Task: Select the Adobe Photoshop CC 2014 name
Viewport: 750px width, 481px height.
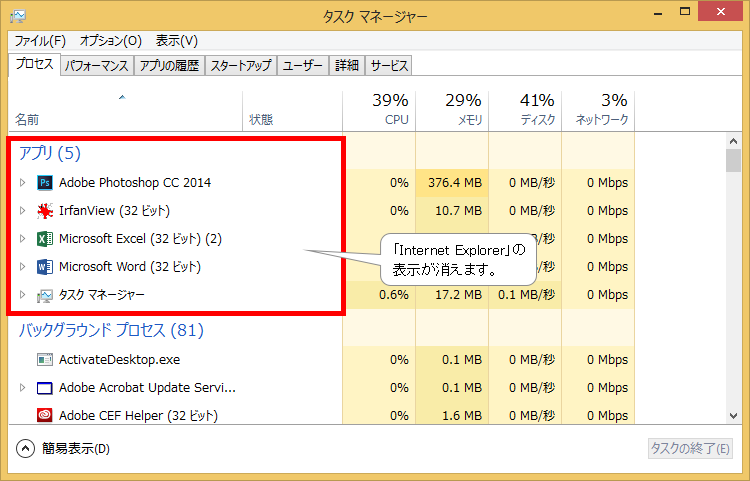Action: pos(135,183)
